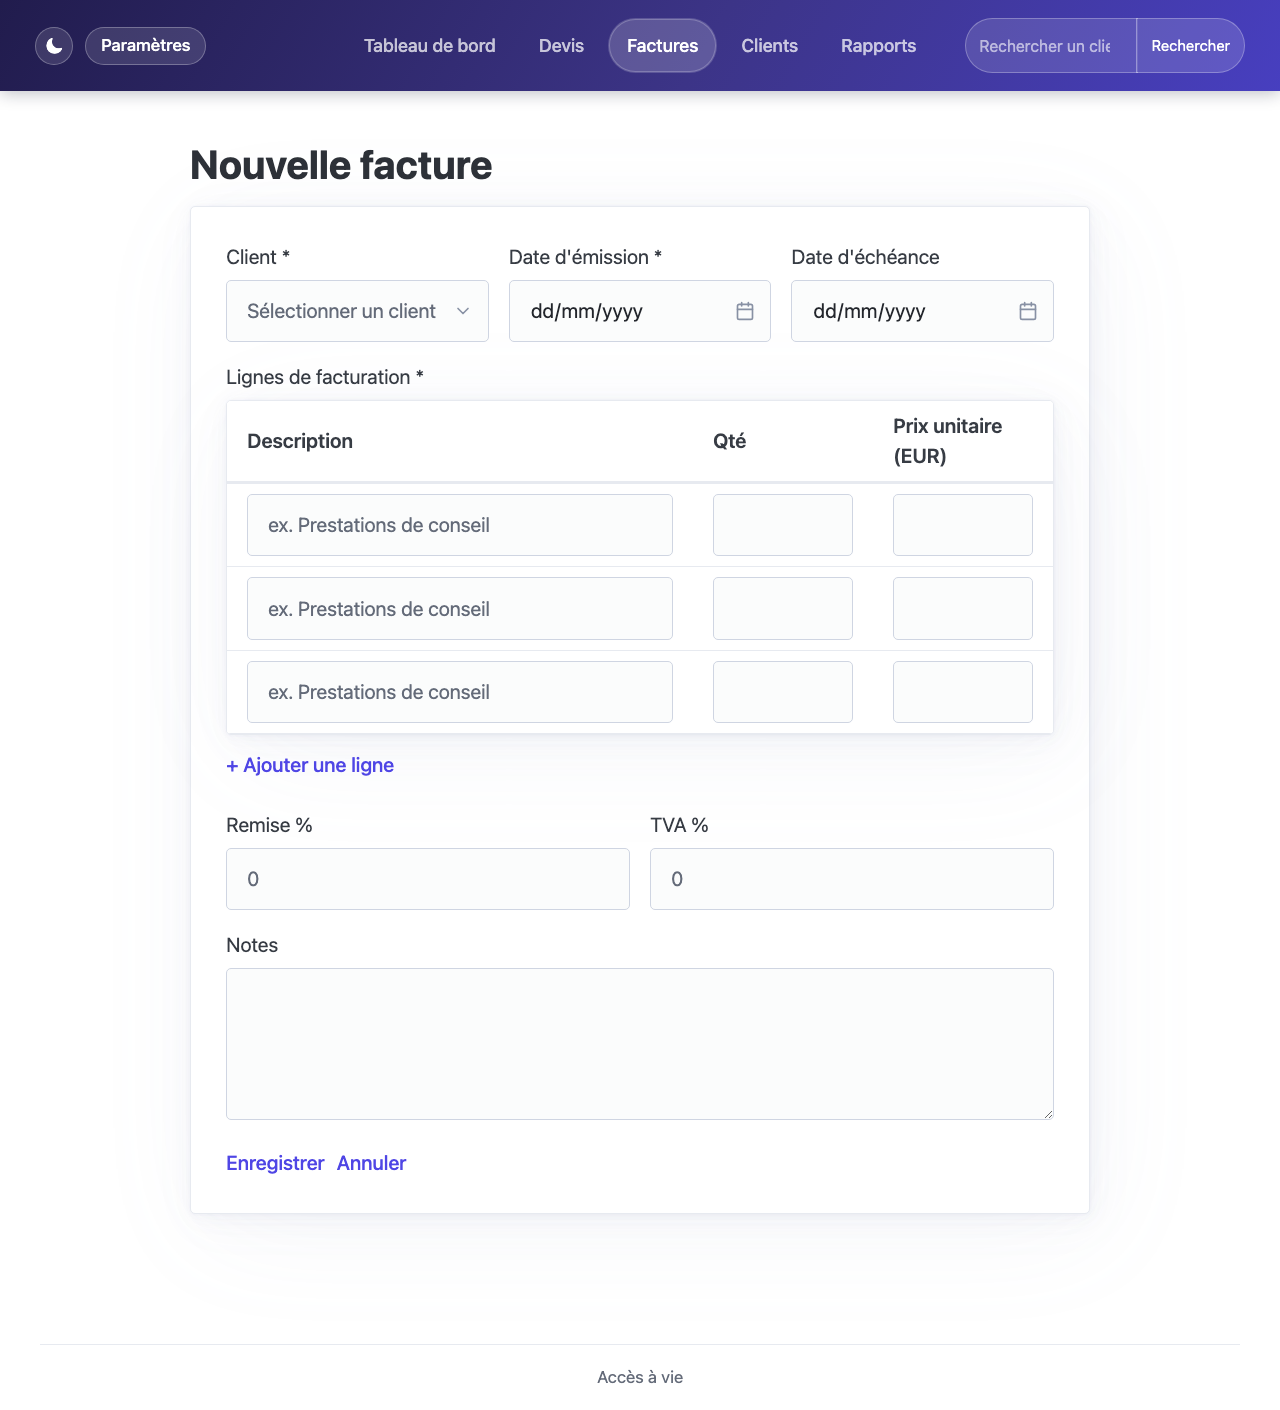Click the Rechercher search button
1280x1410 pixels.
[x=1190, y=46]
